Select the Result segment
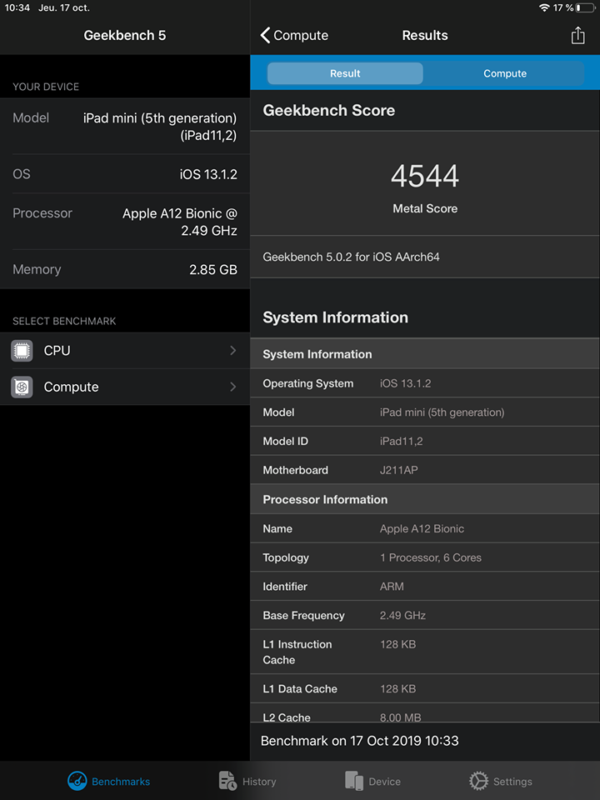 [345, 73]
